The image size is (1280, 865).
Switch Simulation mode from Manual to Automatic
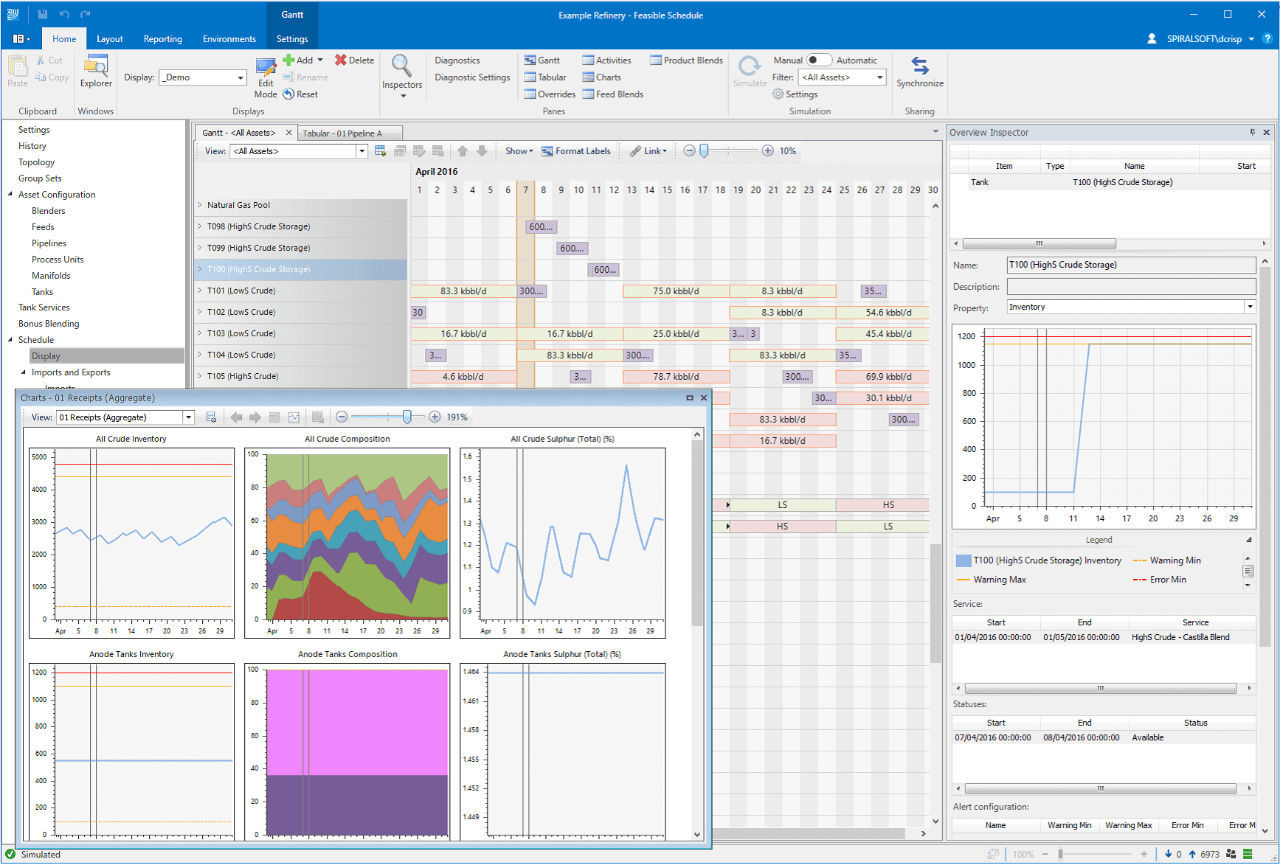coord(820,60)
